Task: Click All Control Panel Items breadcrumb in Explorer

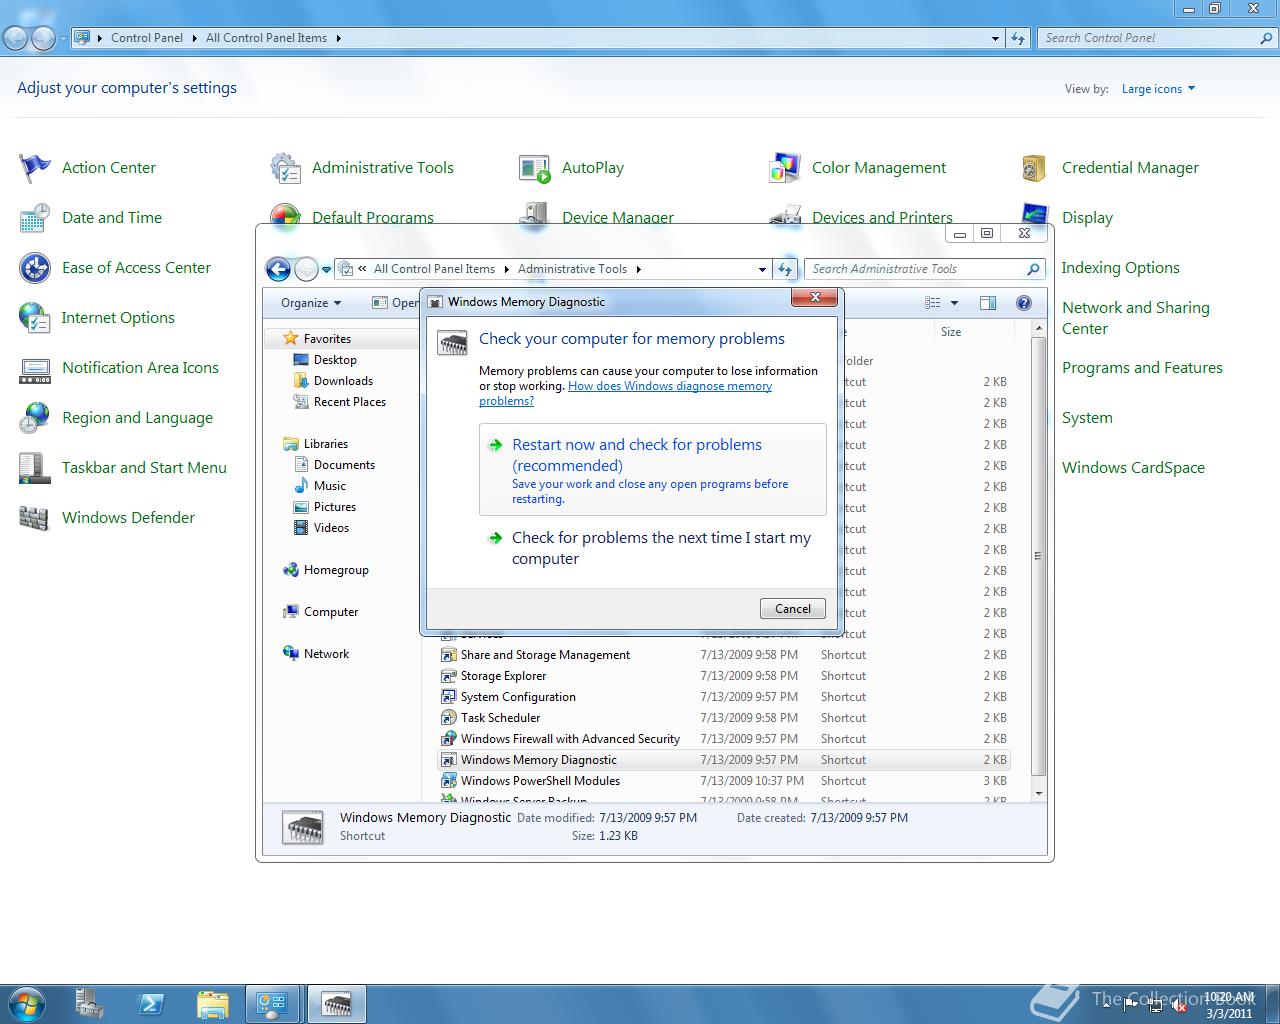Action: click(434, 269)
